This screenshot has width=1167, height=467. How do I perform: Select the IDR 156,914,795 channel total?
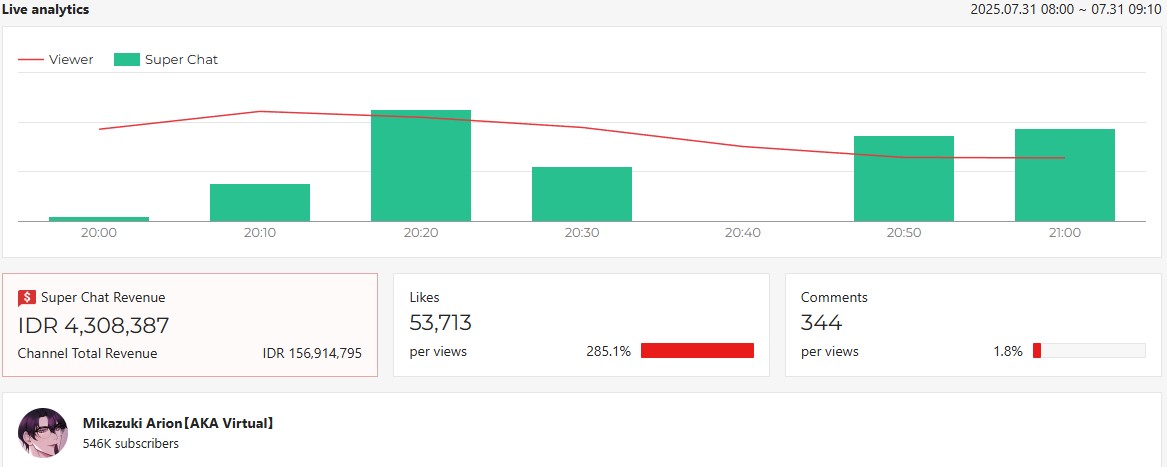[313, 354]
